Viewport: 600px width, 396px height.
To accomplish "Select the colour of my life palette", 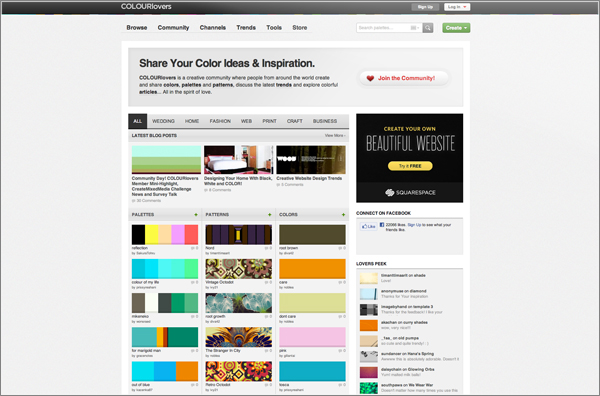I will point(165,269).
